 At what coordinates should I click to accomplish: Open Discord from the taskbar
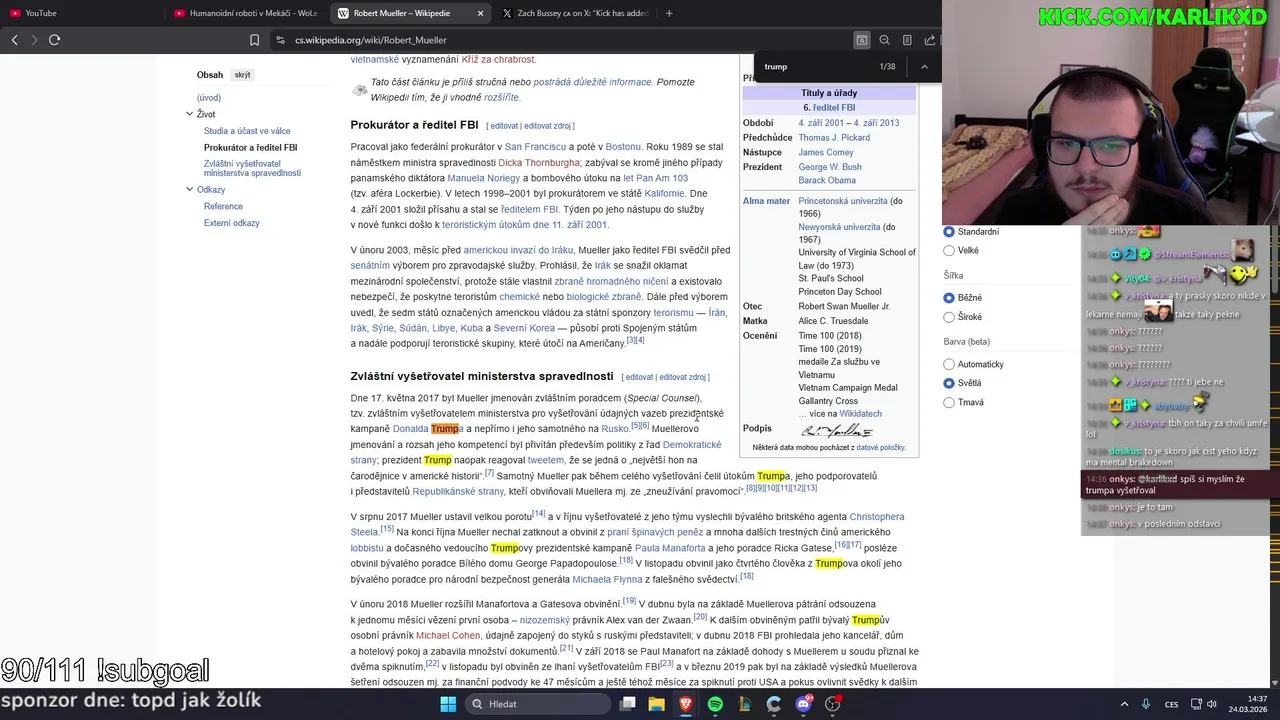pyautogui.click(x=804, y=704)
